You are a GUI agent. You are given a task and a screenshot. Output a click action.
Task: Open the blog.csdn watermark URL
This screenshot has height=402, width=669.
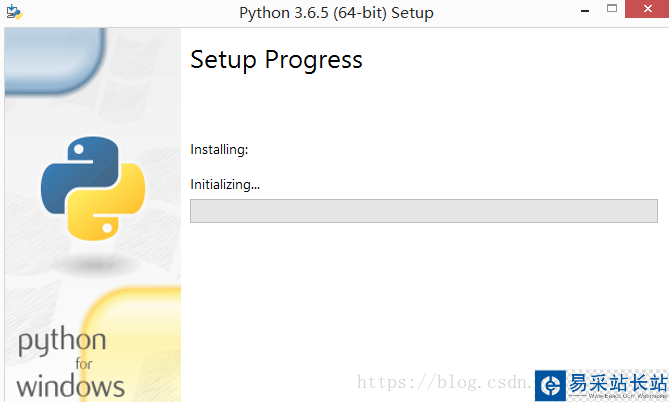pos(445,382)
